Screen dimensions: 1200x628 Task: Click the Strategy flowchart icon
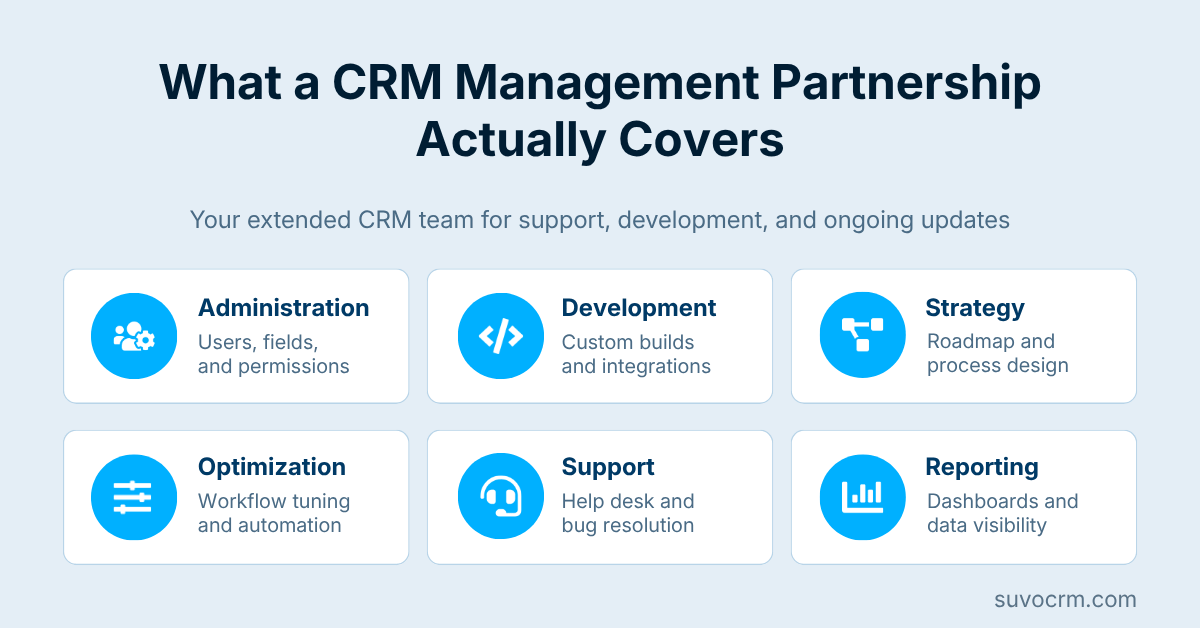pyautogui.click(x=862, y=335)
